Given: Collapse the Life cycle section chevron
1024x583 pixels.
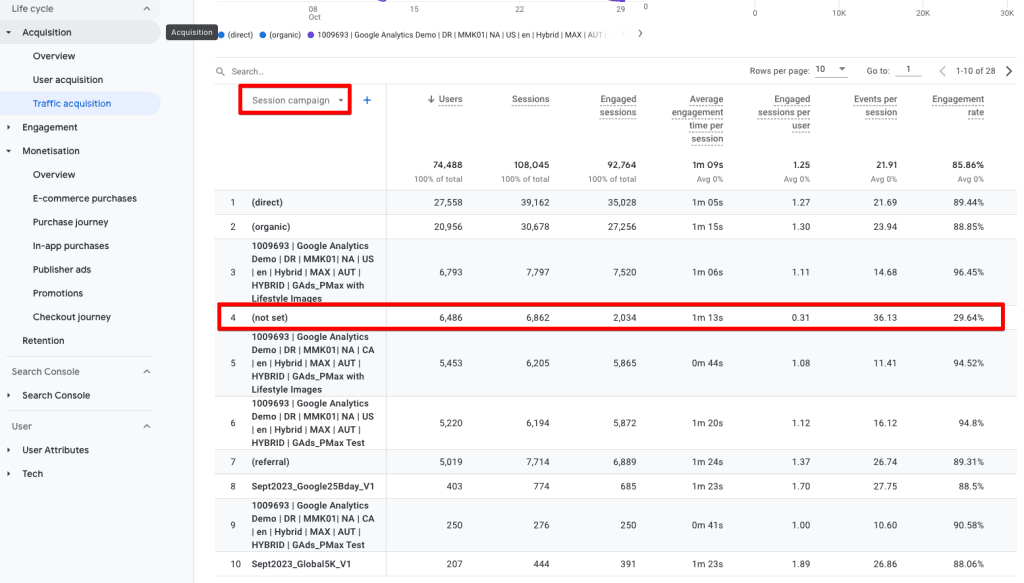Looking at the screenshot, I should coord(147,9).
